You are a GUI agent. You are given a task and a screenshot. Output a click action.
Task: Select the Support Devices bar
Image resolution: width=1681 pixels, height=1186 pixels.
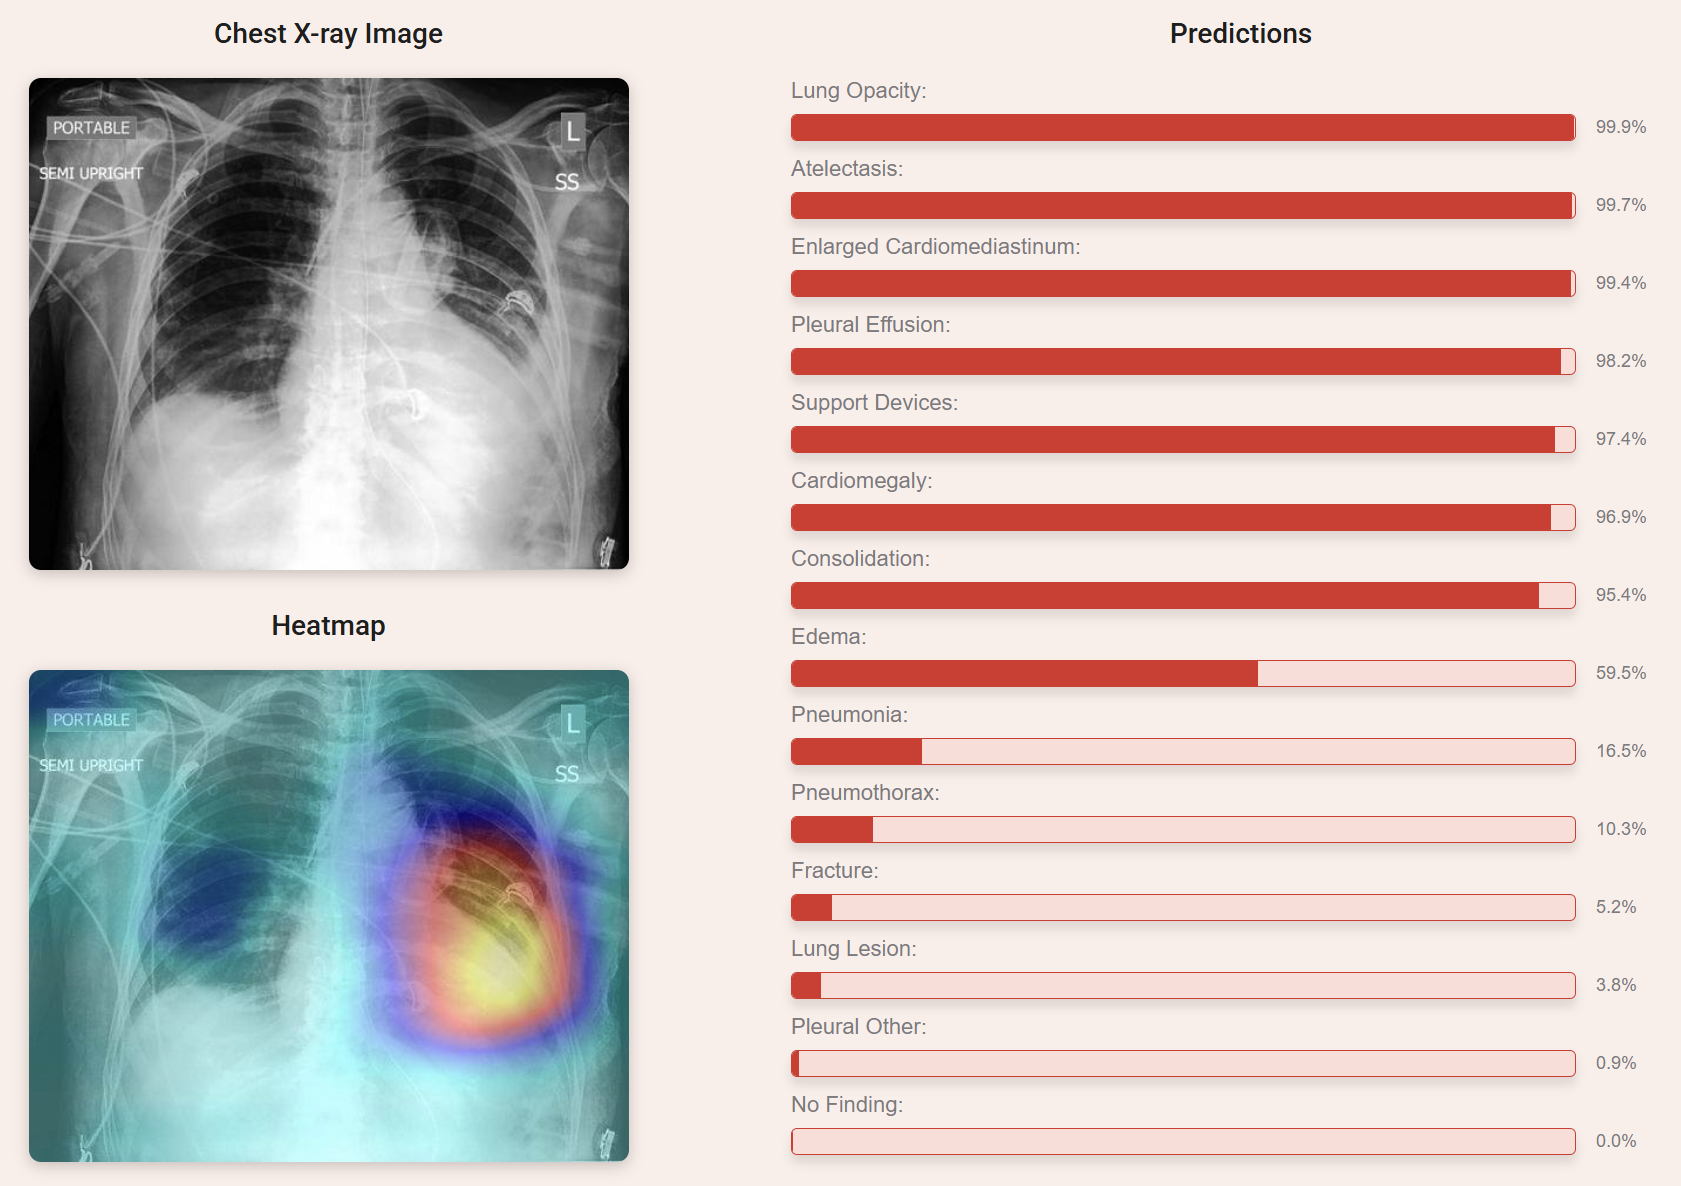[x=1183, y=439]
